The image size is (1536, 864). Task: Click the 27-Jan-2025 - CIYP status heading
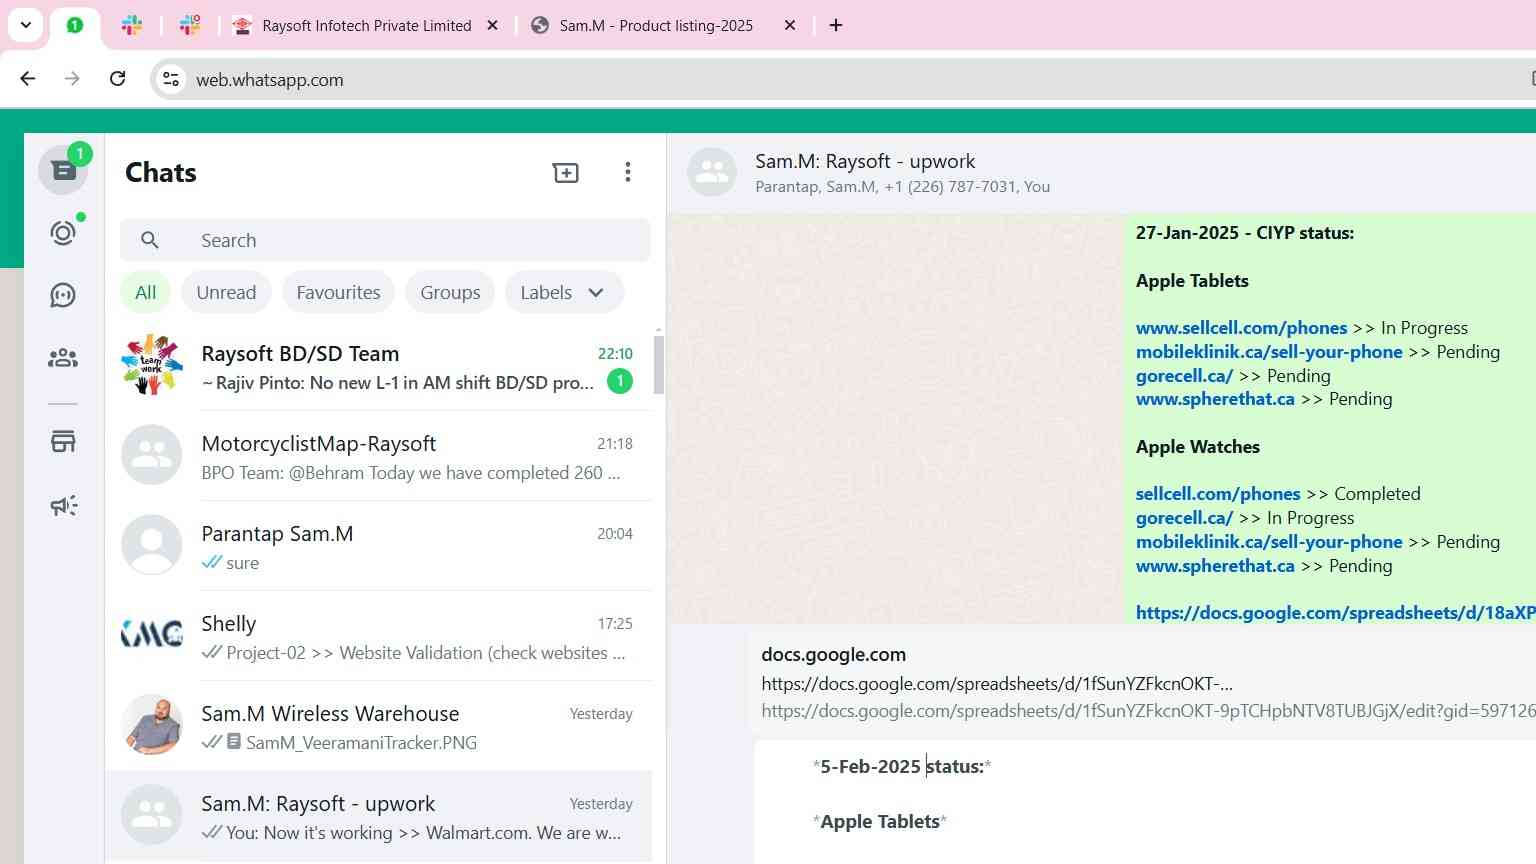pos(1245,233)
